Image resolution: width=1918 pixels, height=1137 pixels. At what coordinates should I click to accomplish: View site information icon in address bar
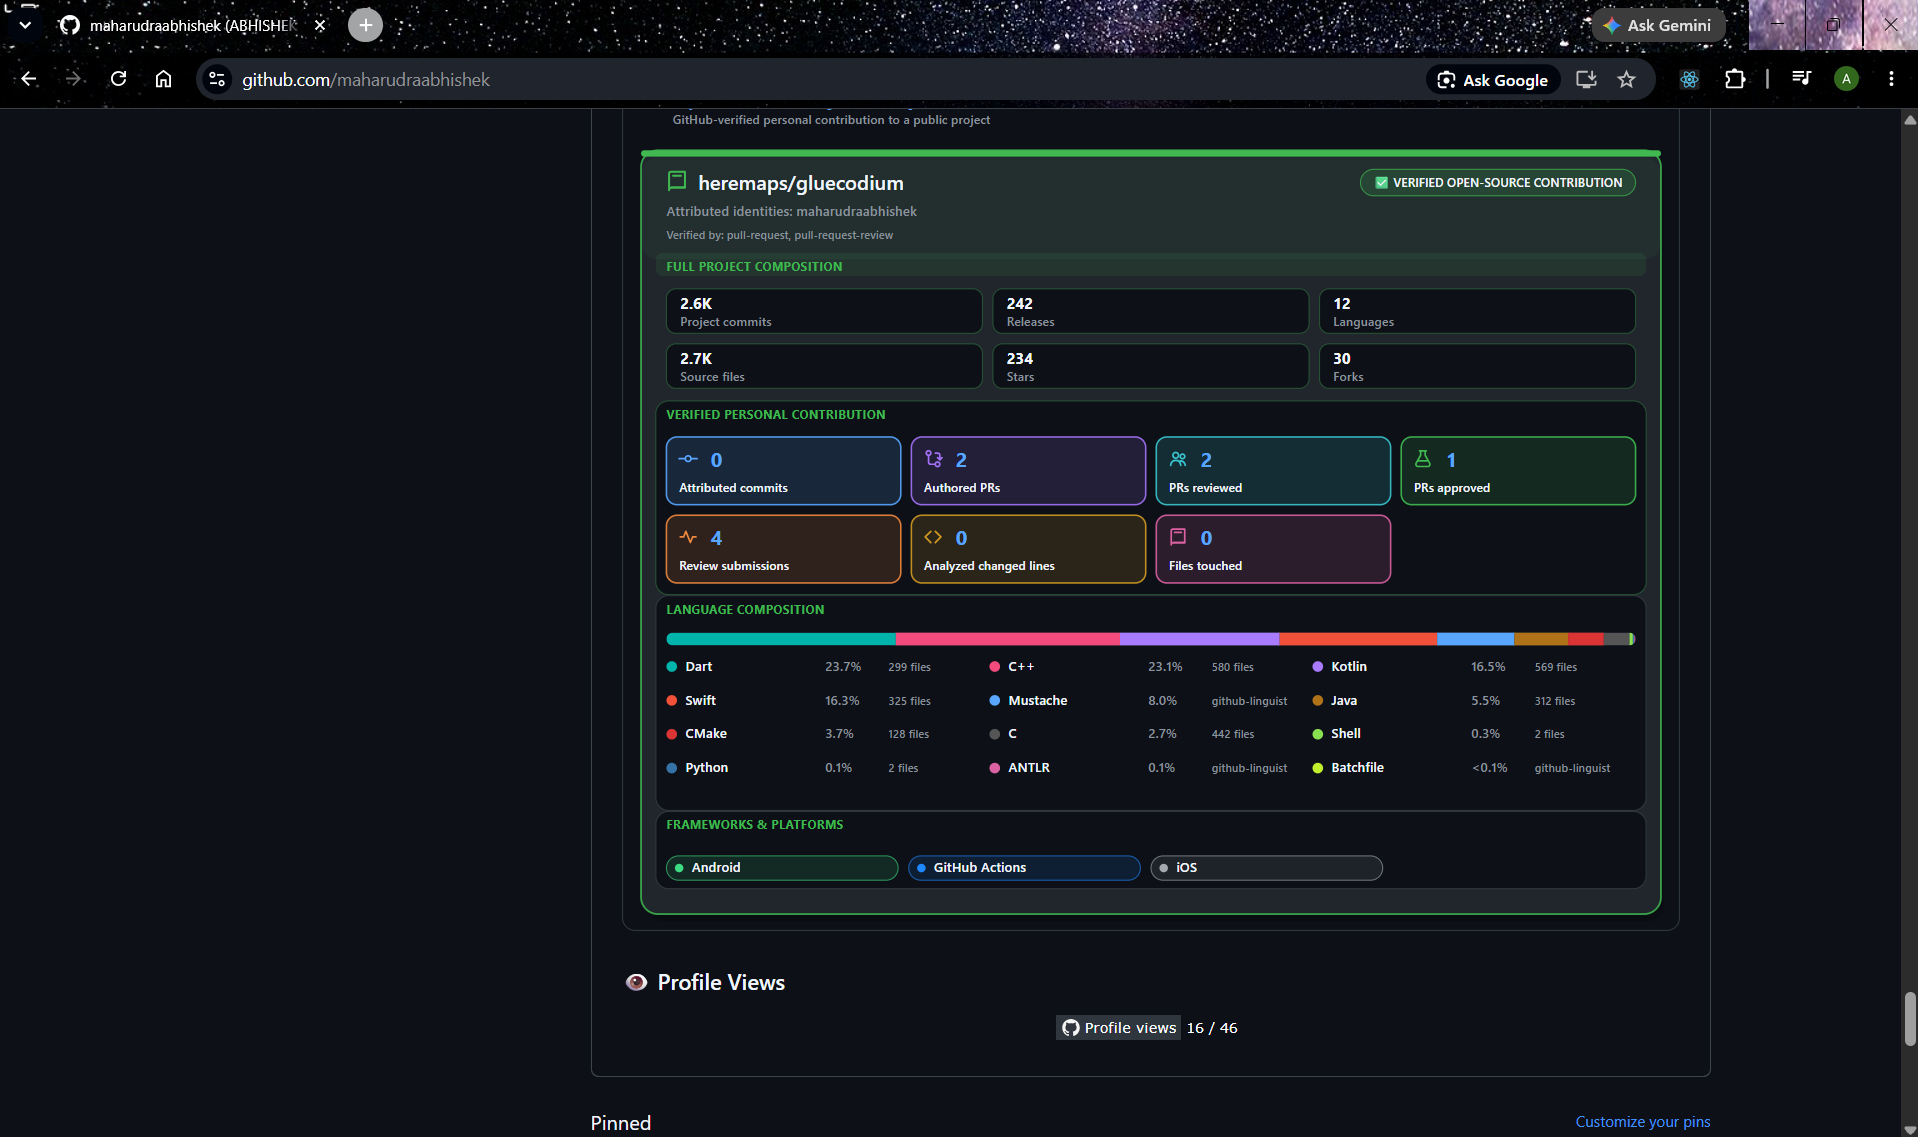click(217, 79)
